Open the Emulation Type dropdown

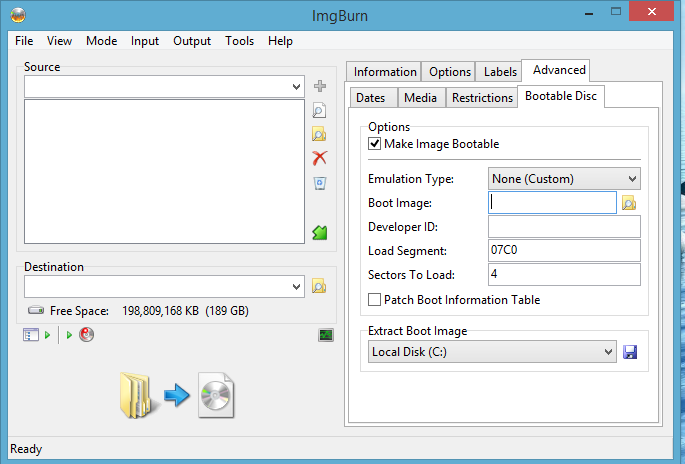click(x=564, y=179)
